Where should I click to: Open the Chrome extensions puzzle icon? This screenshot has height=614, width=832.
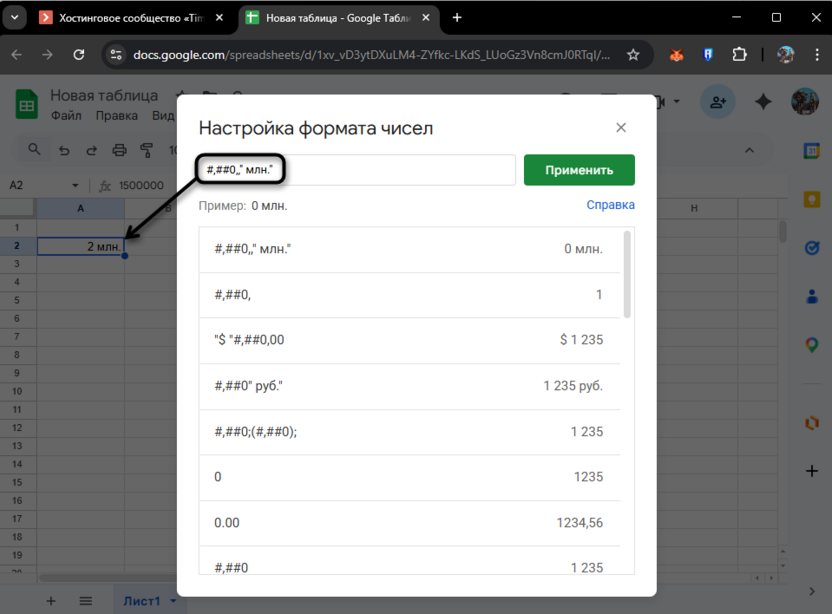tap(740, 55)
